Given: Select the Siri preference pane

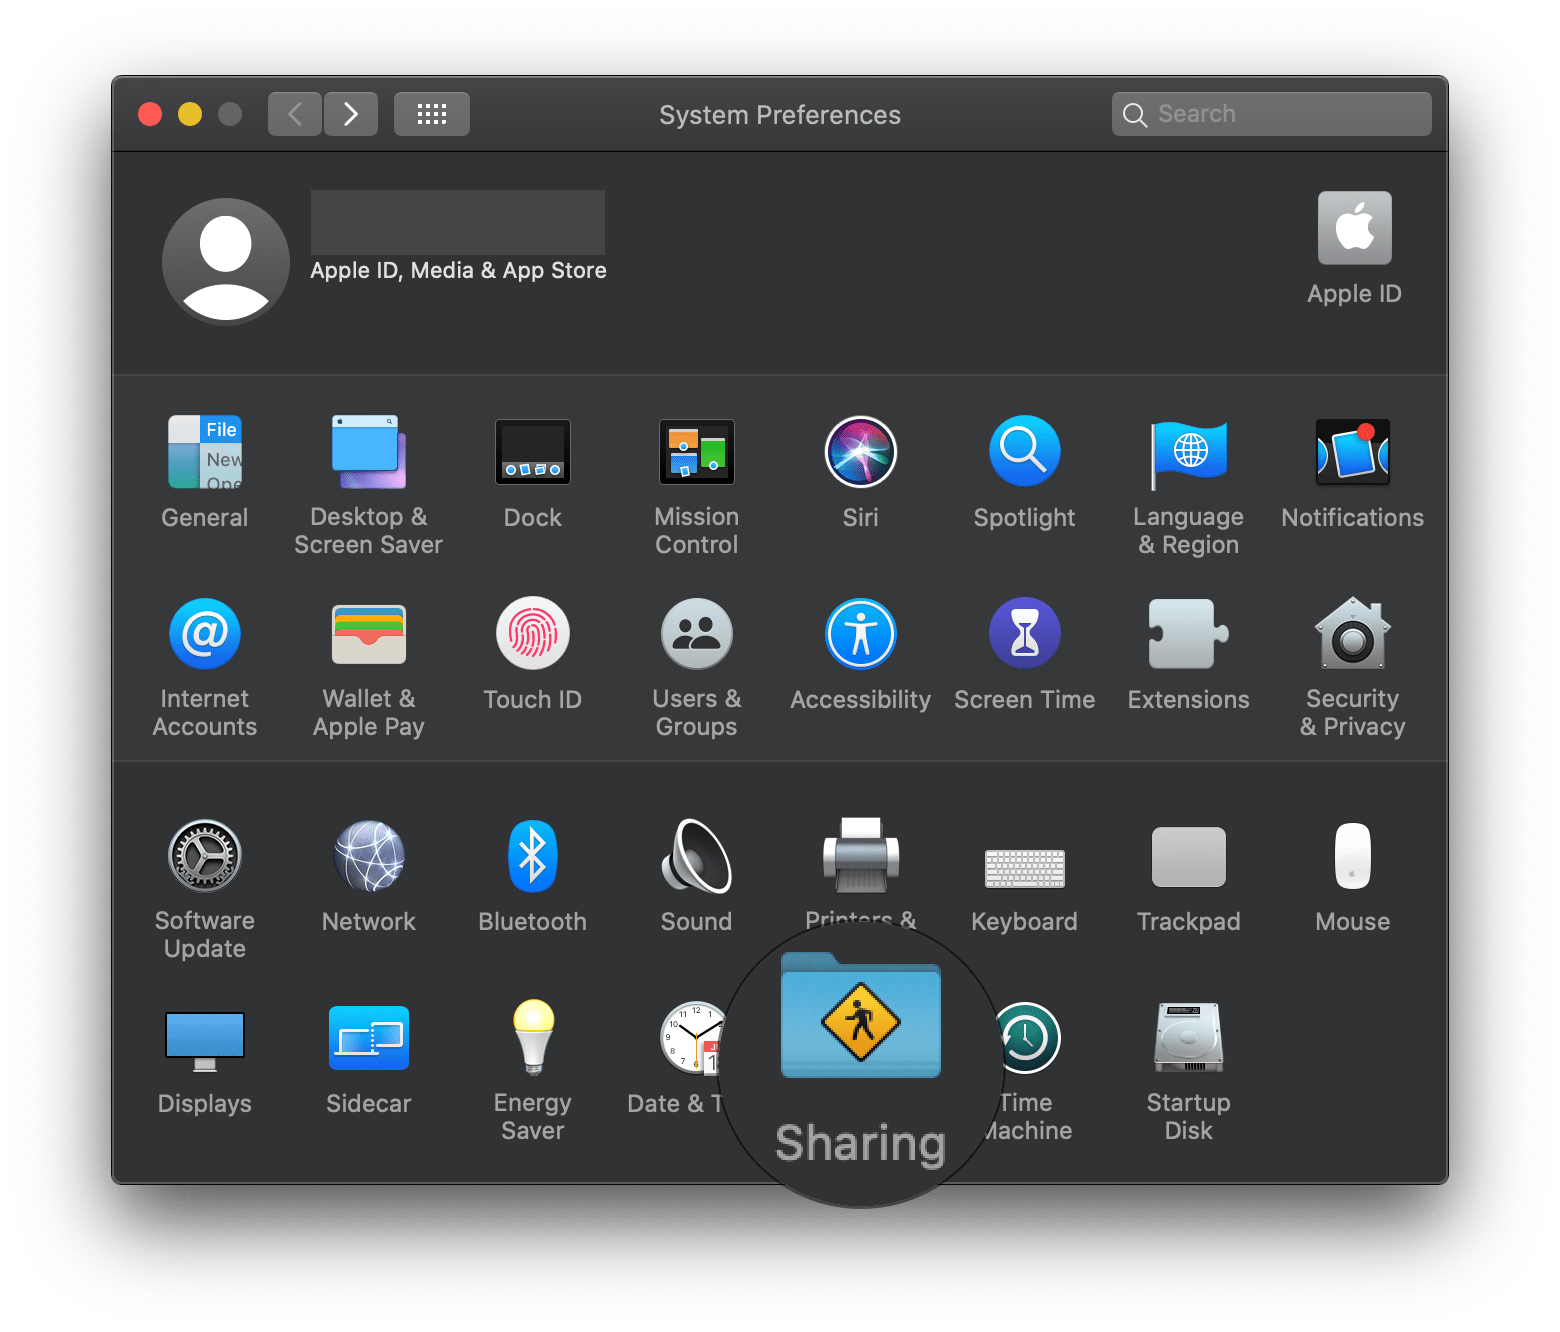Looking at the screenshot, I should coord(860,451).
